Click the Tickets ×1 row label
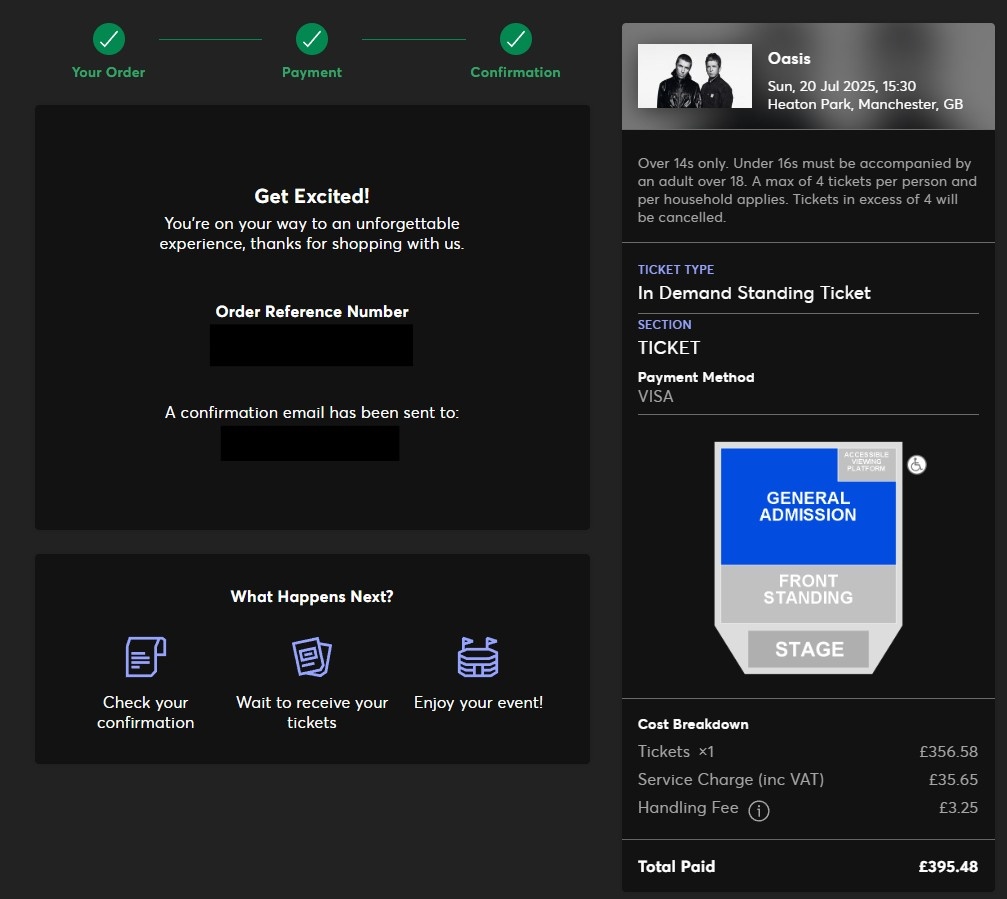The width and height of the screenshot is (1007, 899). tap(676, 751)
